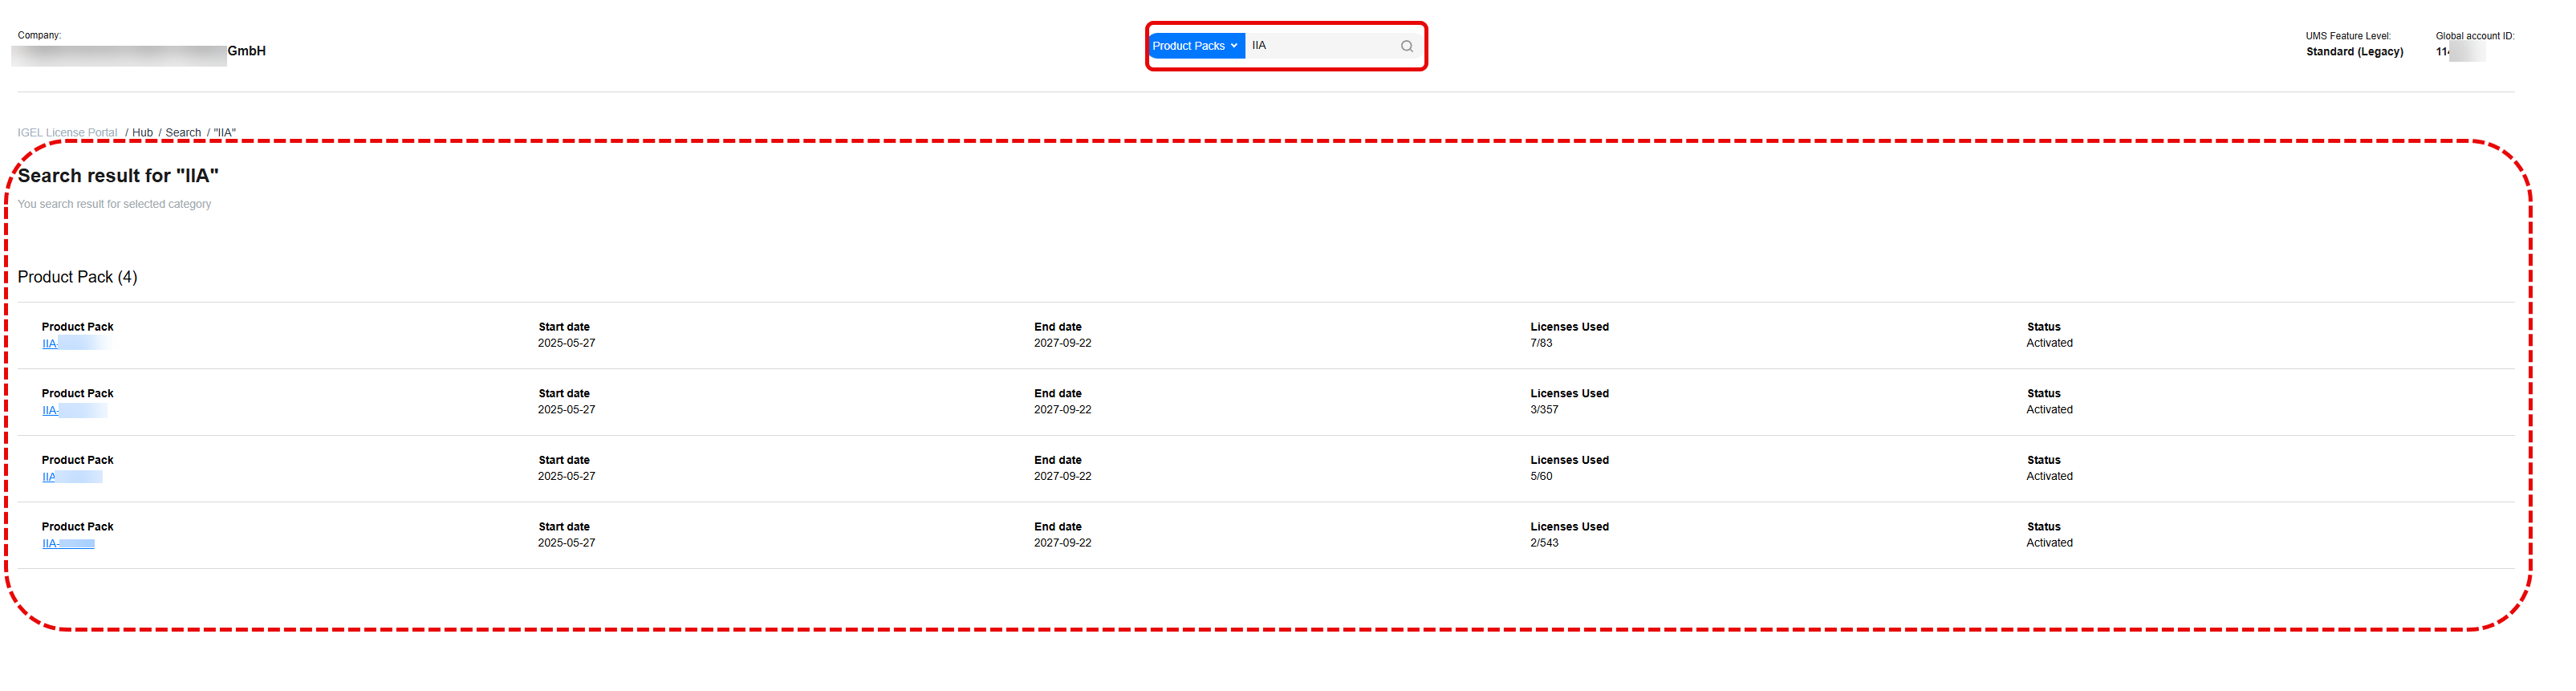Open the Product Packs category dropdown
The width and height of the screenshot is (2576, 691).
[1195, 46]
